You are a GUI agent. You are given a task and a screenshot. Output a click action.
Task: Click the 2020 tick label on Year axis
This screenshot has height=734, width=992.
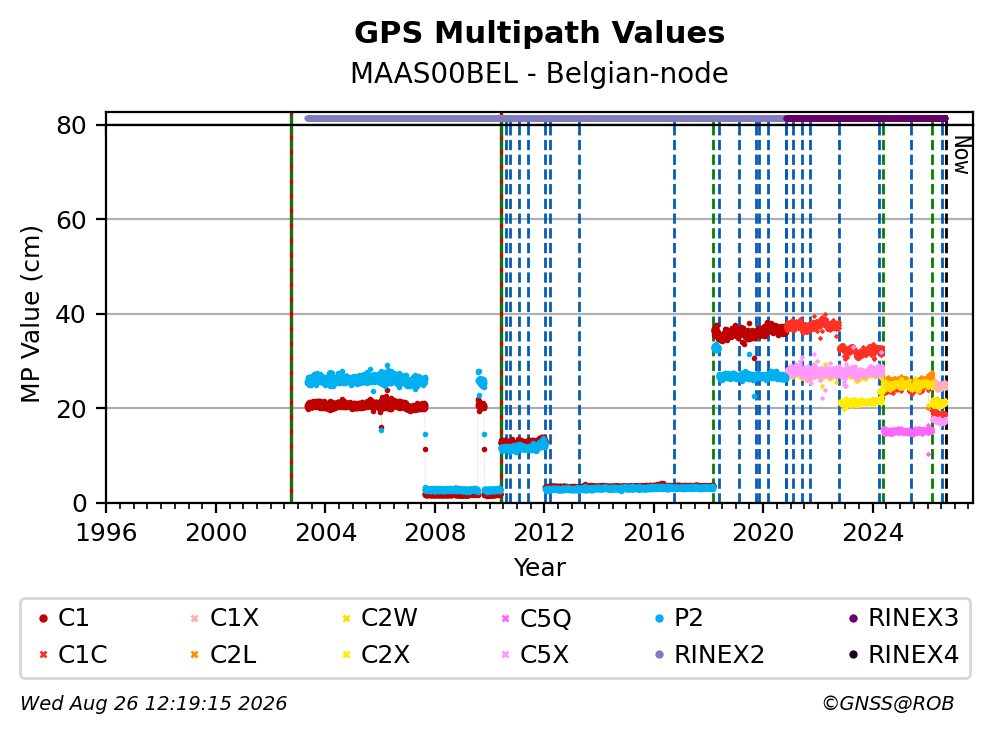click(763, 533)
